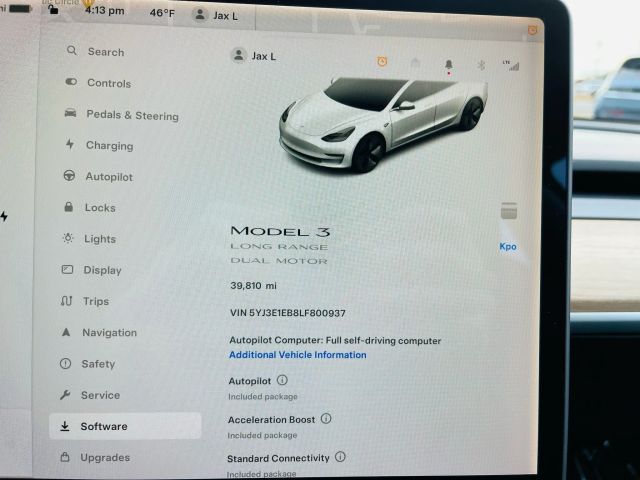Image resolution: width=640 pixels, height=480 pixels.
Task: Click the screen-shaped Display icon
Action: 67,269
